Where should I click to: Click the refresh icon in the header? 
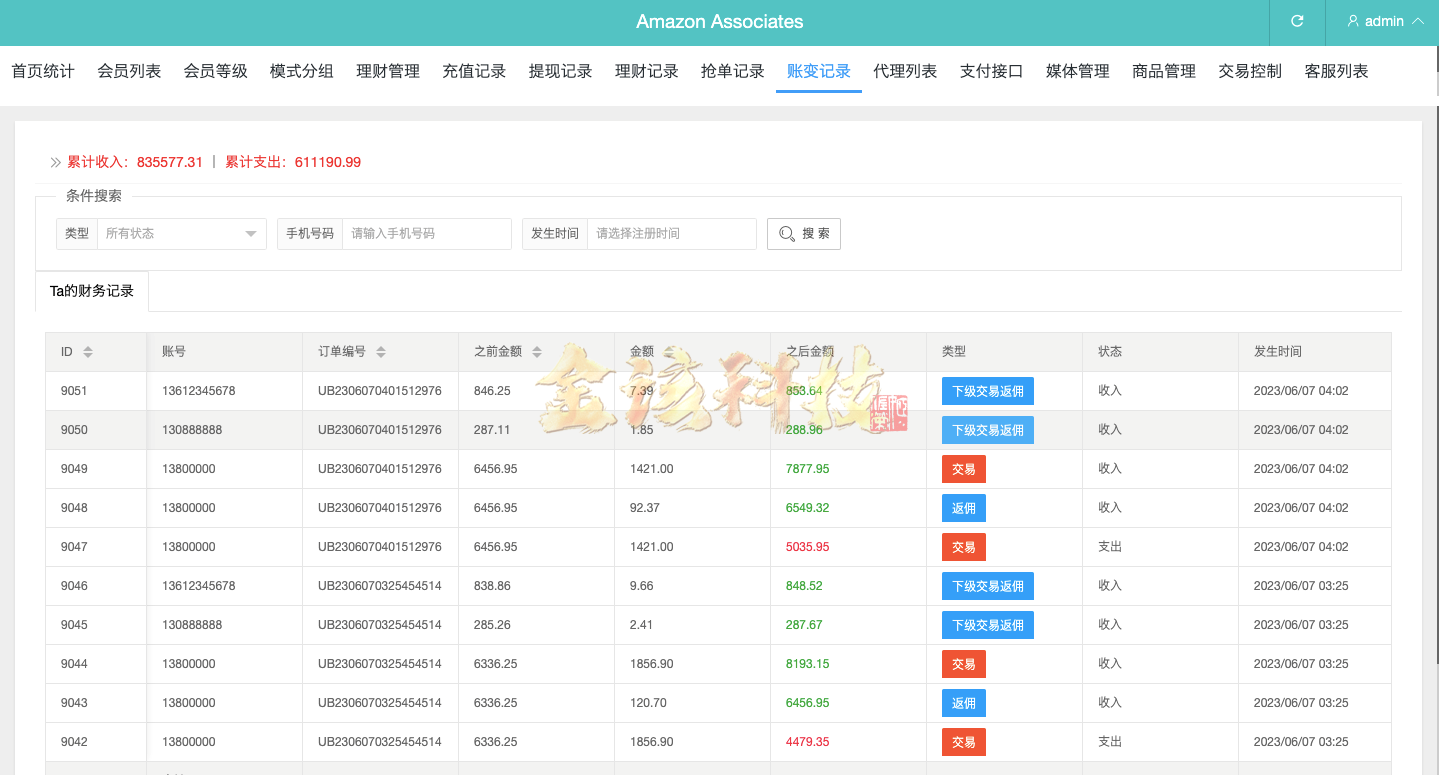[x=1296, y=21]
